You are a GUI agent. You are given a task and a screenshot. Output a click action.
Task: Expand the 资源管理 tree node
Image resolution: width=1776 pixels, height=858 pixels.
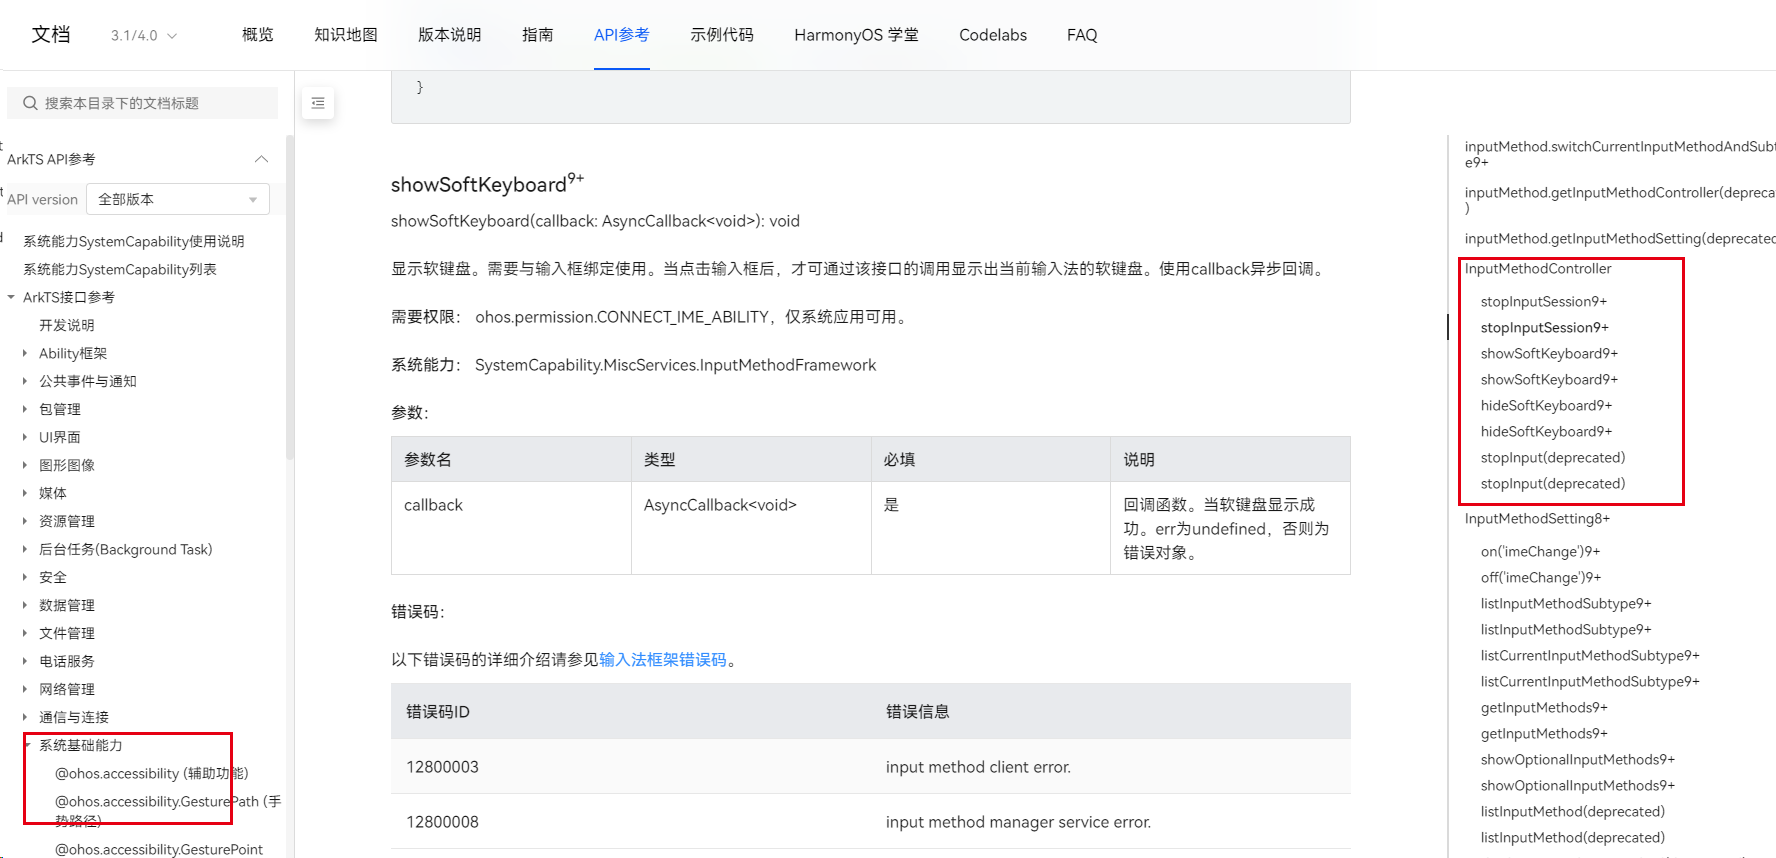[25, 521]
